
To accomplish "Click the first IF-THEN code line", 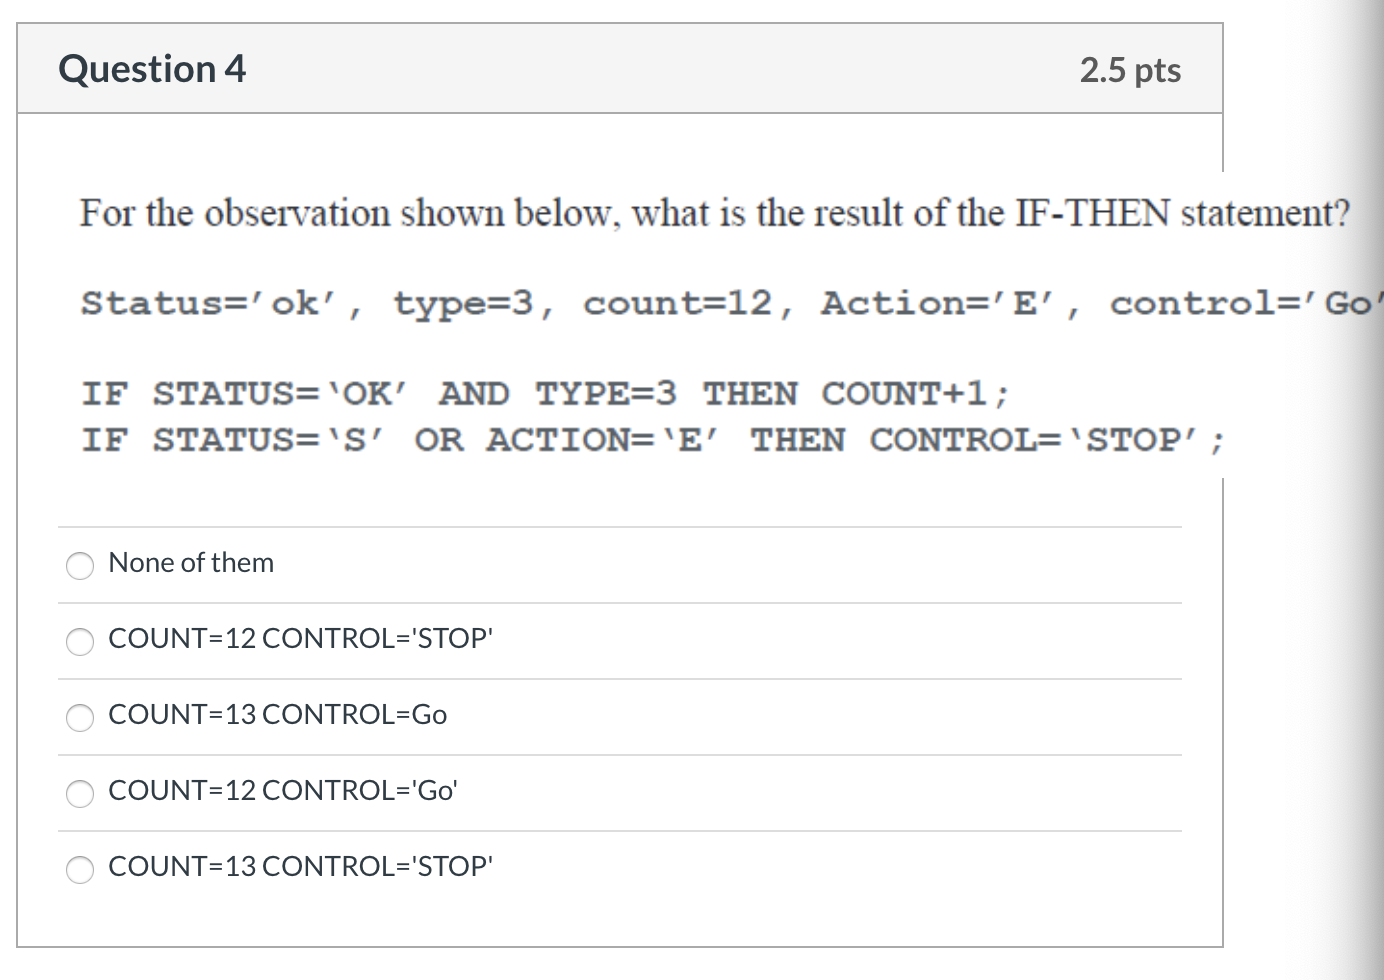I will 545,393.
